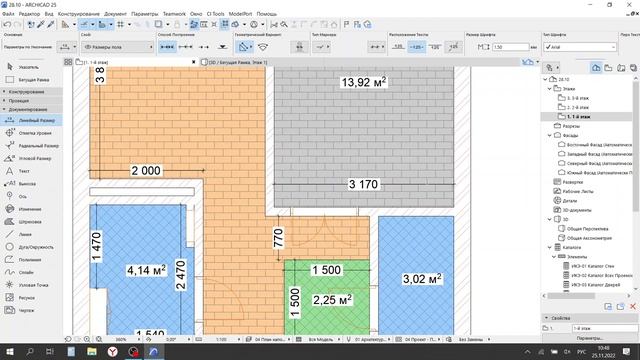Open the Teamwork menu
The width and height of the screenshot is (640, 360).
tap(174, 14)
